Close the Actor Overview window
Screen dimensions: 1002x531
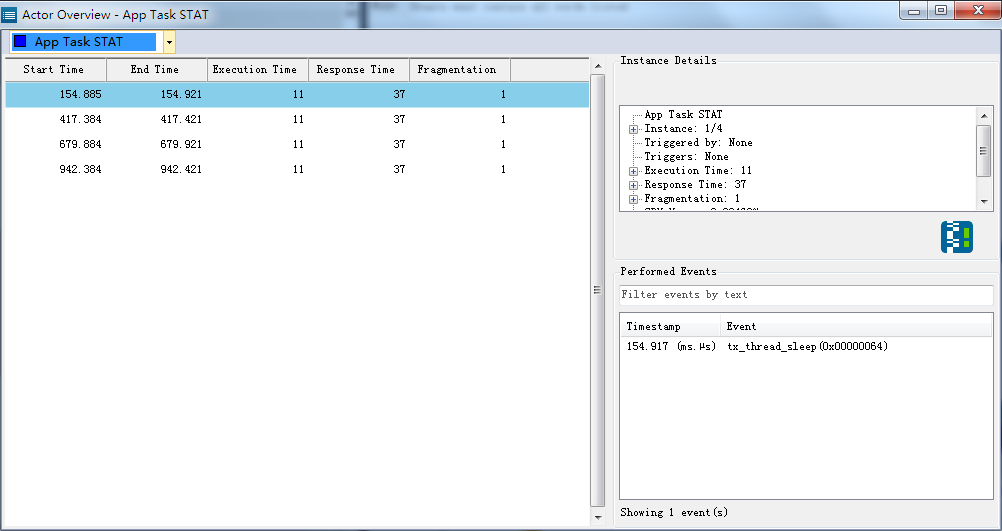pyautogui.click(x=977, y=10)
